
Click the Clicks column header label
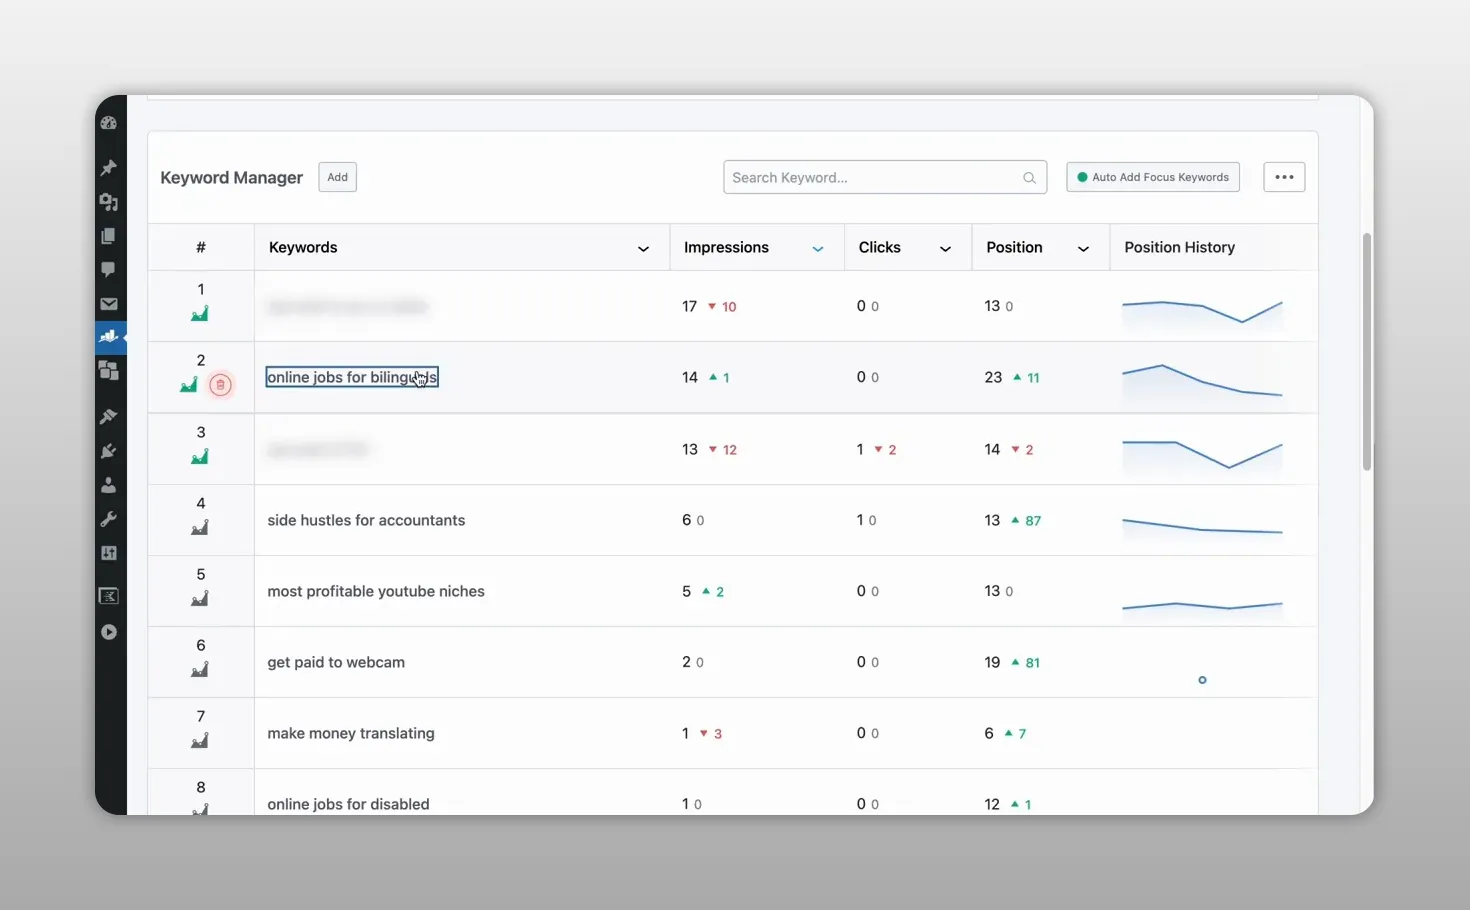click(x=879, y=247)
